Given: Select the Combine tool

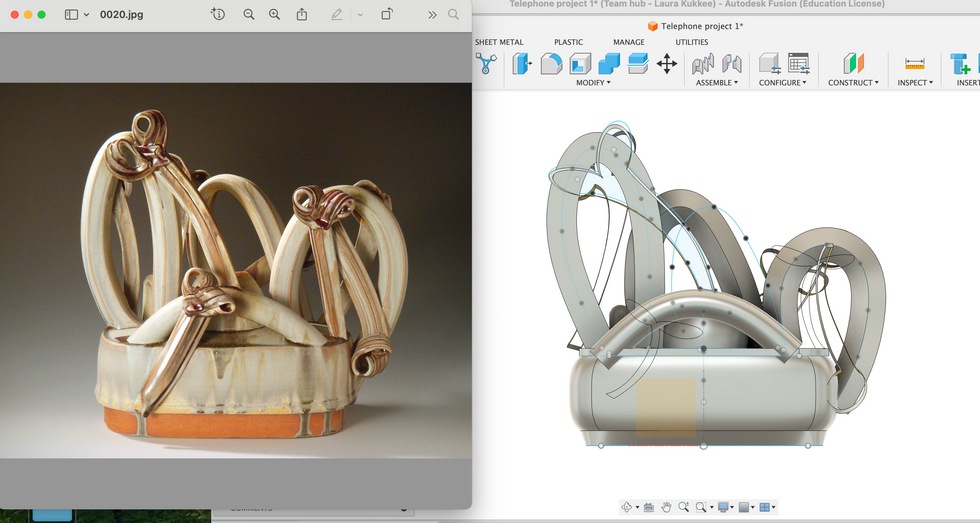Looking at the screenshot, I should coord(609,64).
